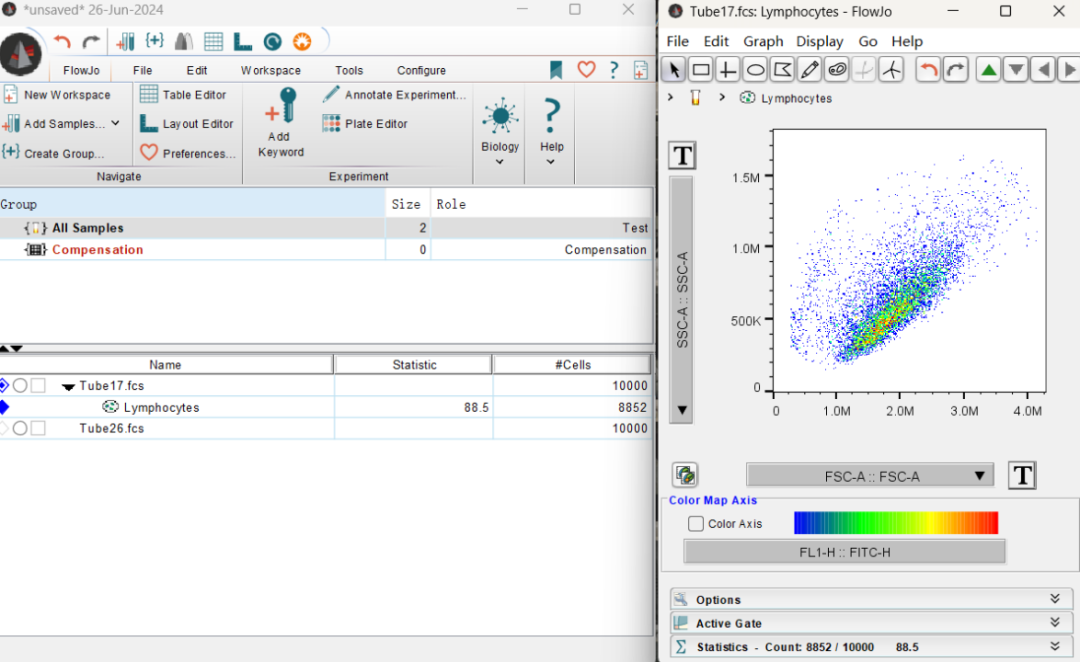The image size is (1080, 662).
Task: Open the Add Samples dropdown arrow
Action: 115,123
